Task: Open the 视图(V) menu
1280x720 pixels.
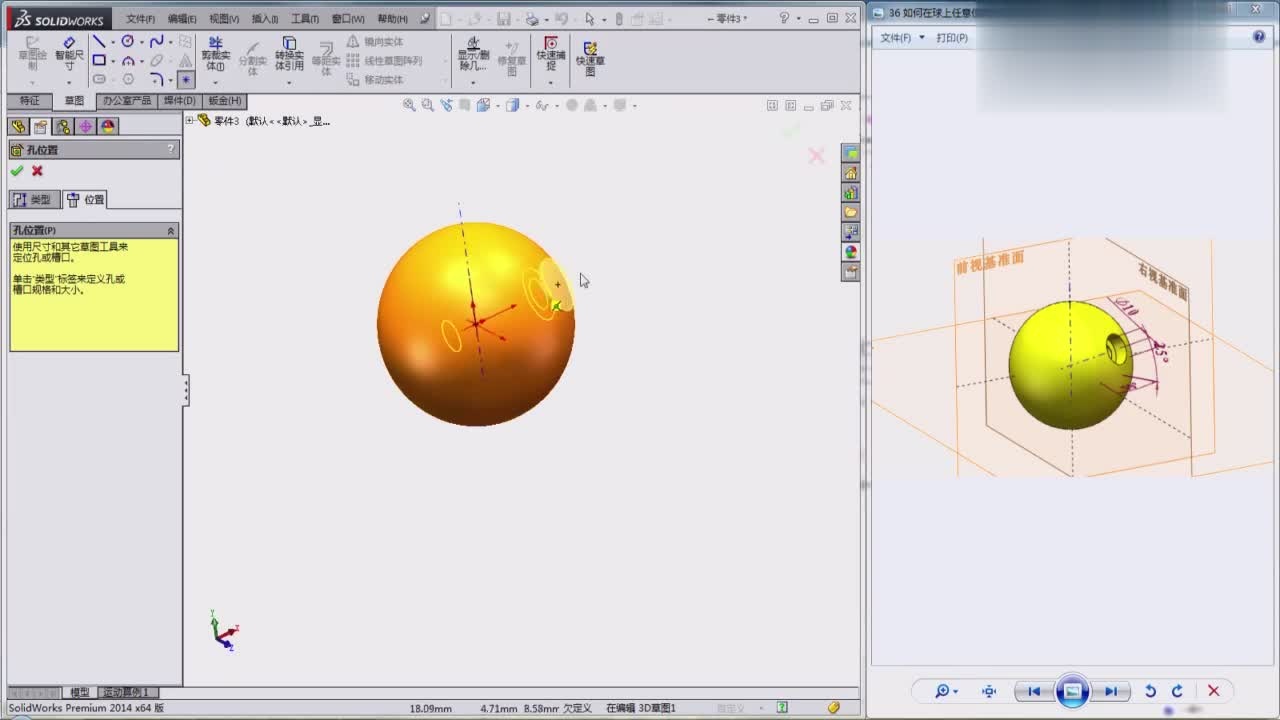Action: pyautogui.click(x=224, y=19)
